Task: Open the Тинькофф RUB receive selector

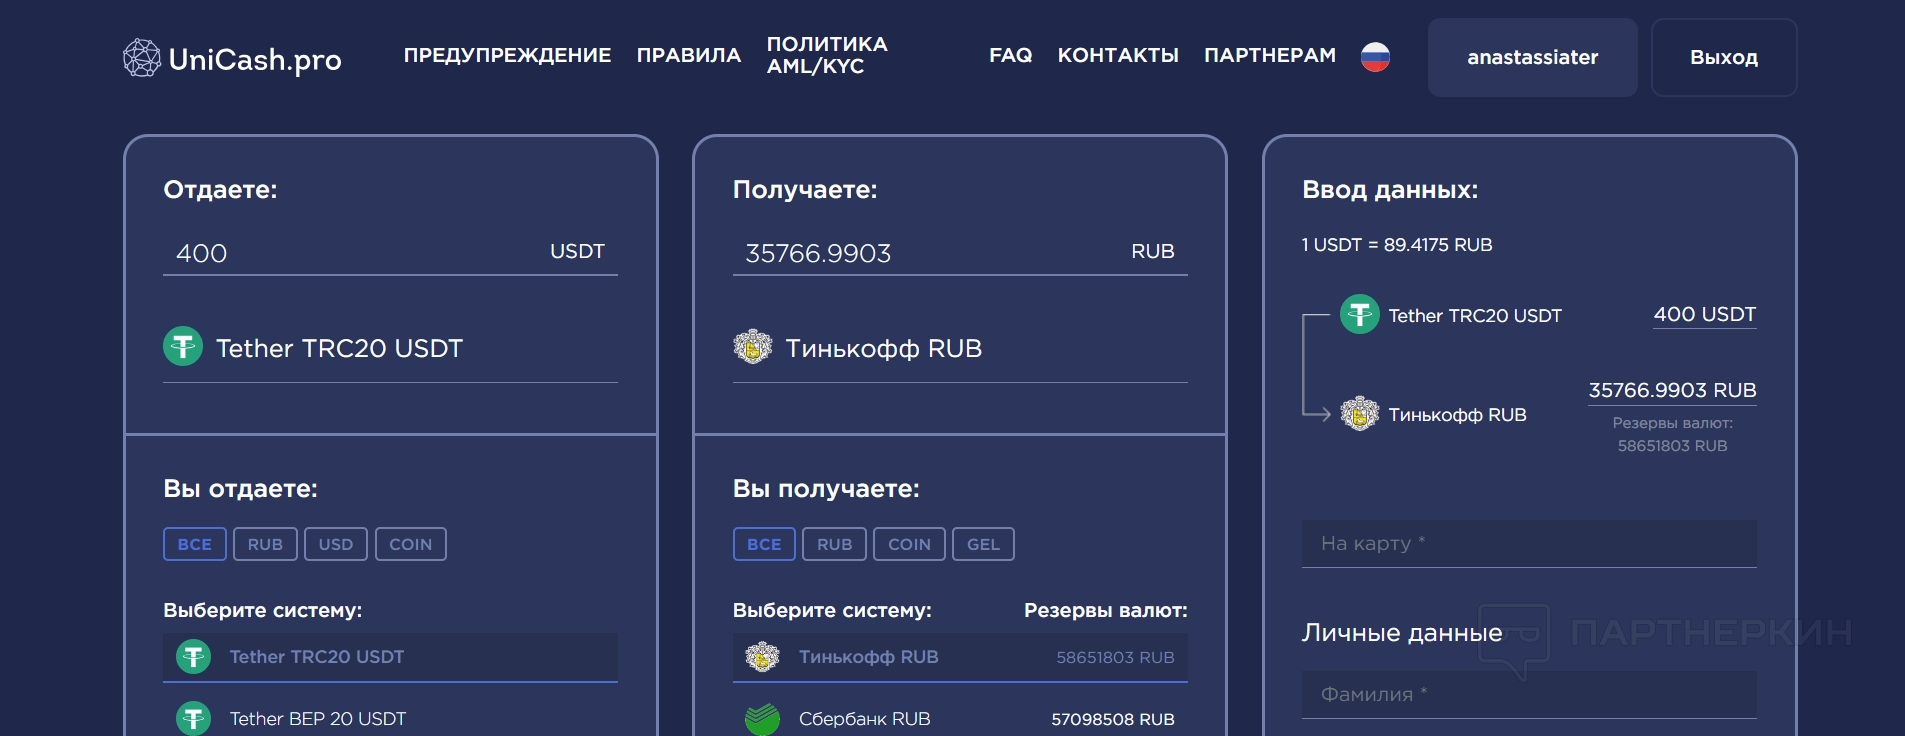Action: click(960, 348)
